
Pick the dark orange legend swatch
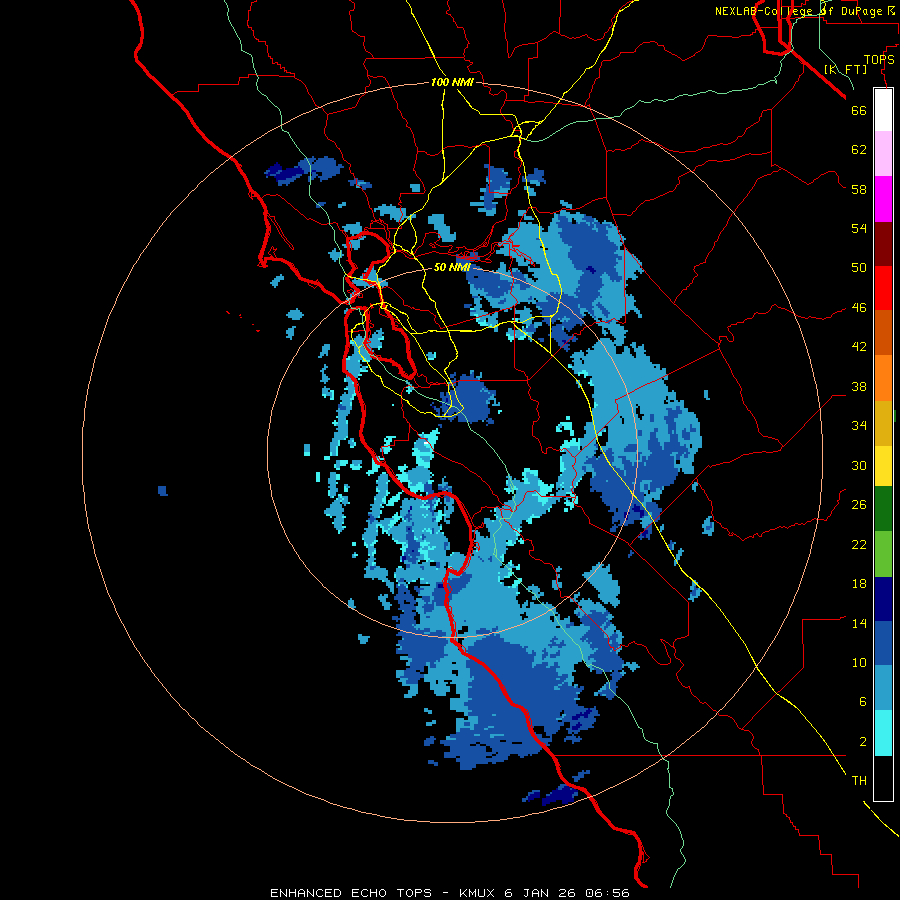883,332
